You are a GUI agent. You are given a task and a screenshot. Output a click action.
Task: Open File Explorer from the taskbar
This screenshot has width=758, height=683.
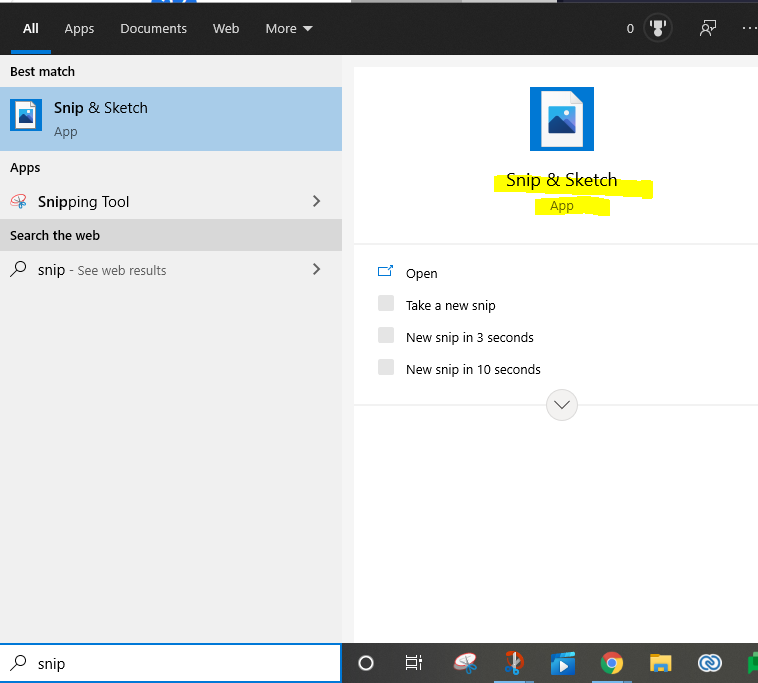coord(660,663)
